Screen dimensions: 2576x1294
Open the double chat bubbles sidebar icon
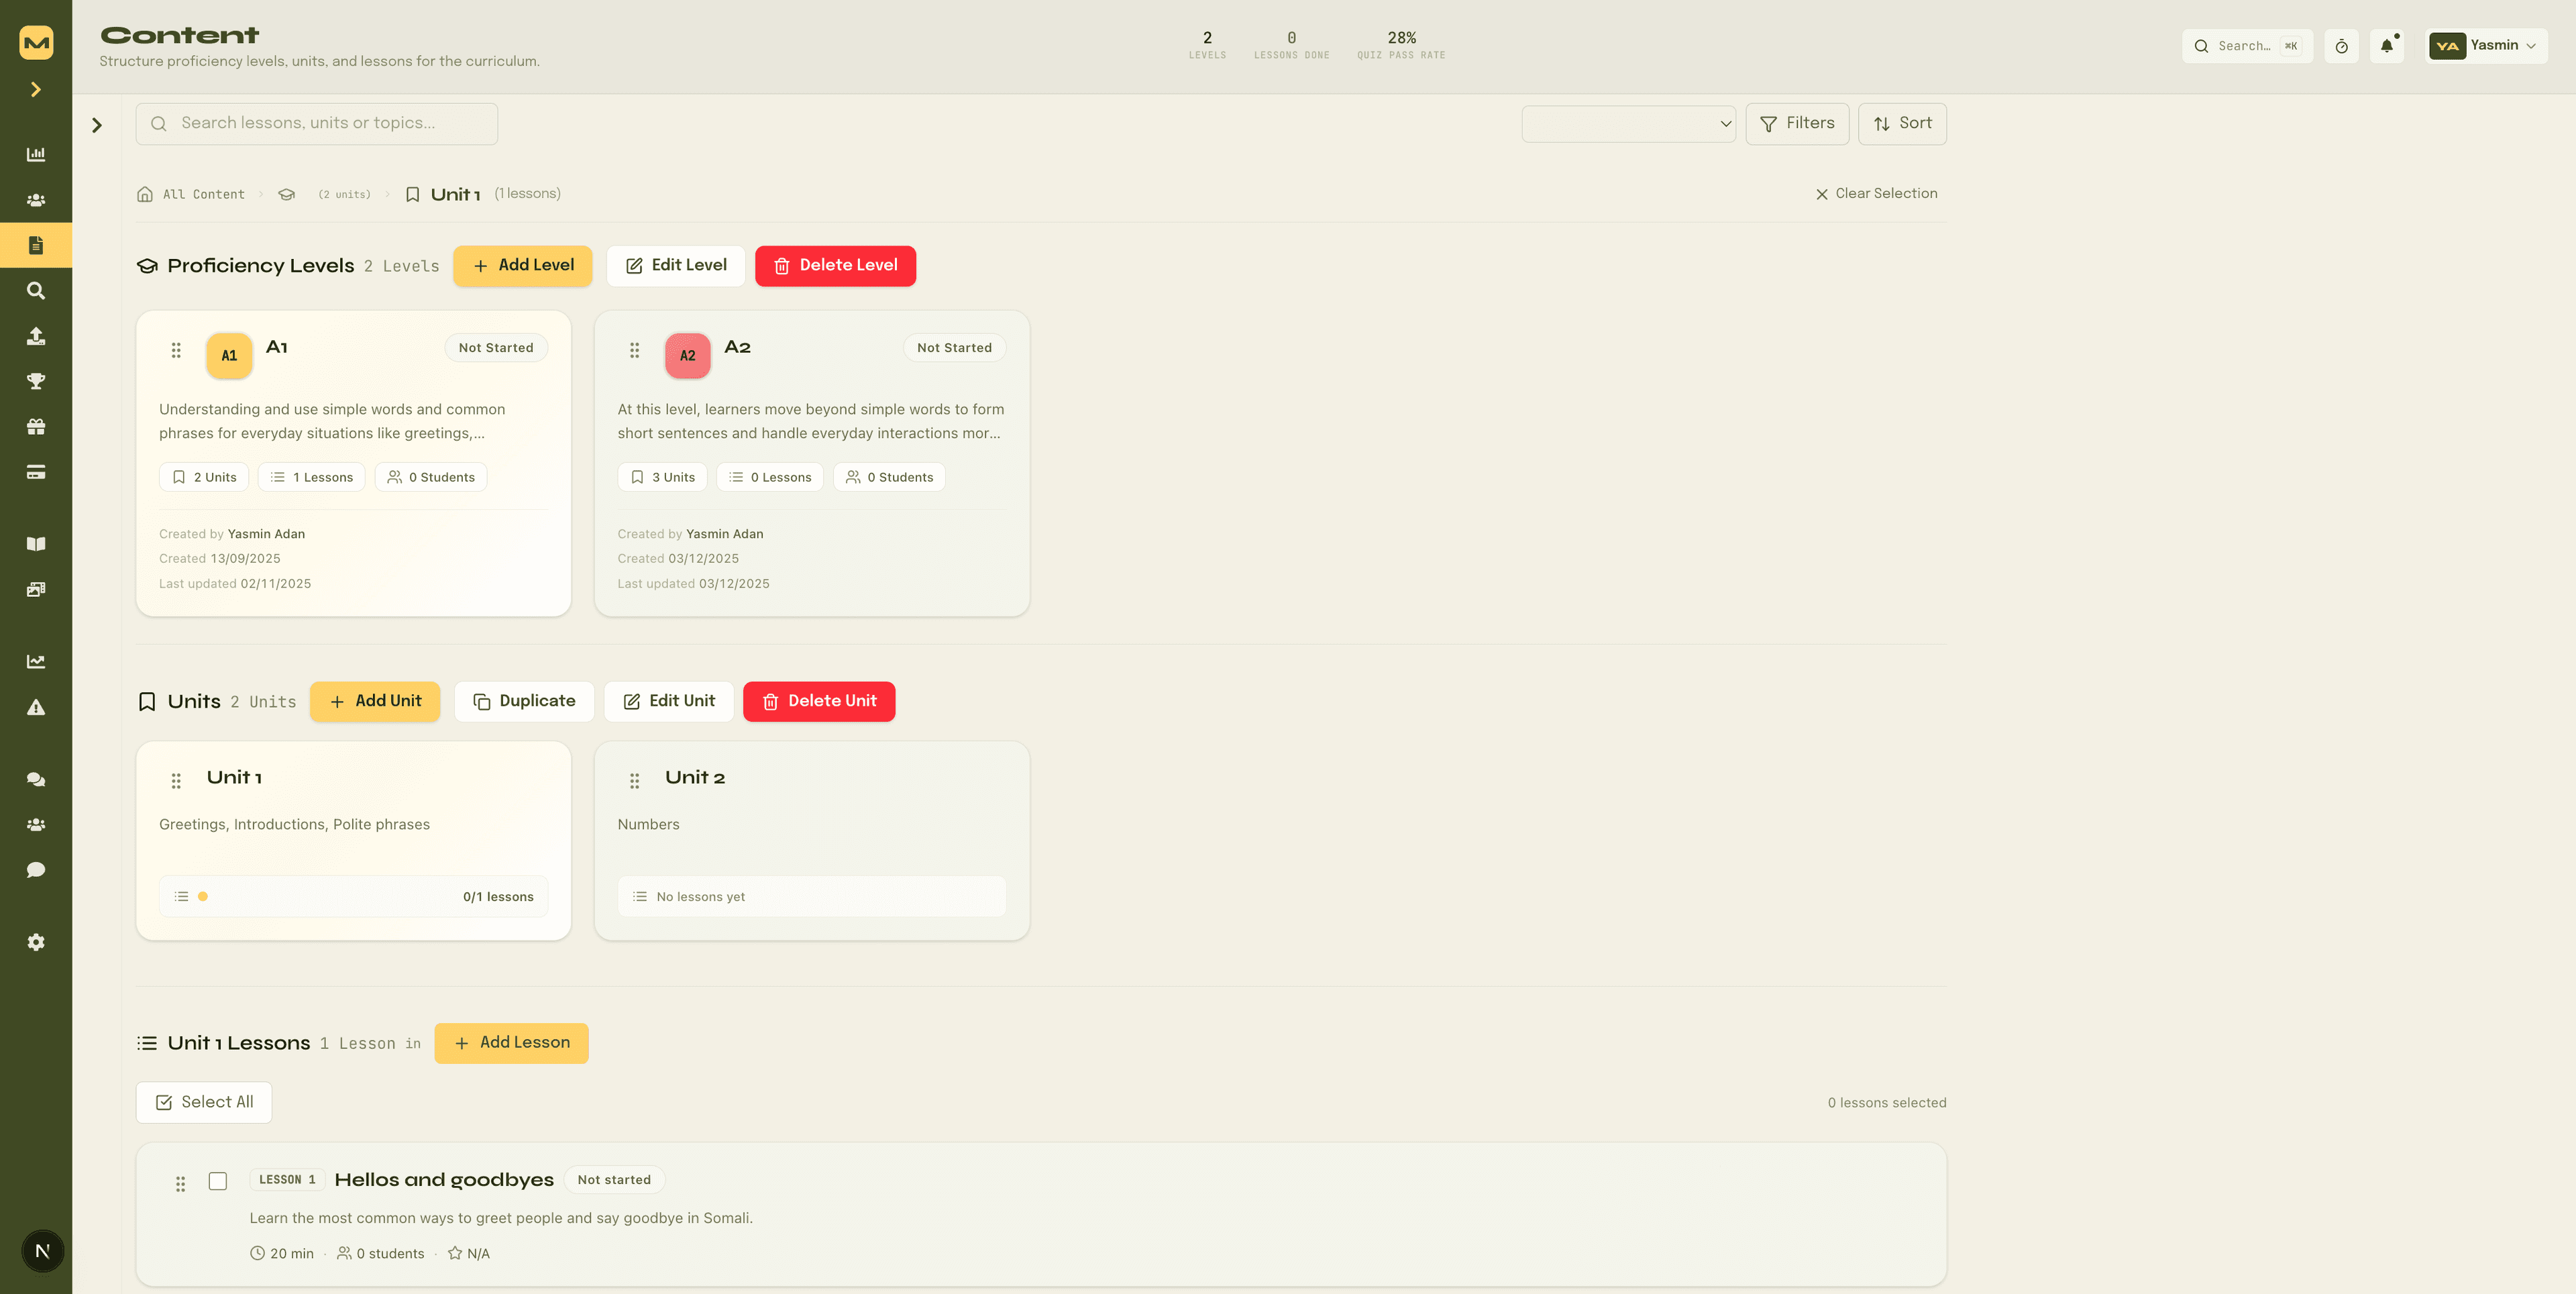point(36,779)
